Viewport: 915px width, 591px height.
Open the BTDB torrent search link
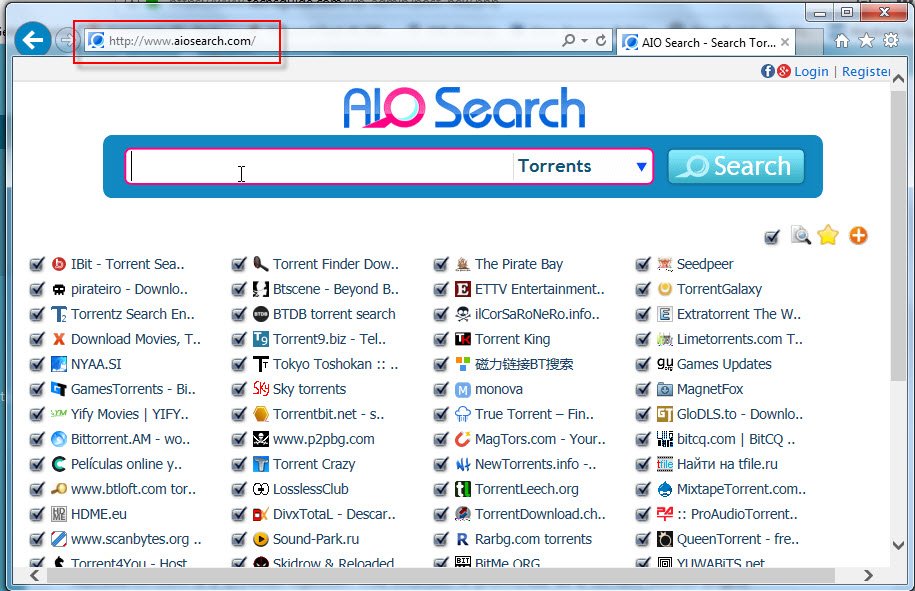pos(334,314)
